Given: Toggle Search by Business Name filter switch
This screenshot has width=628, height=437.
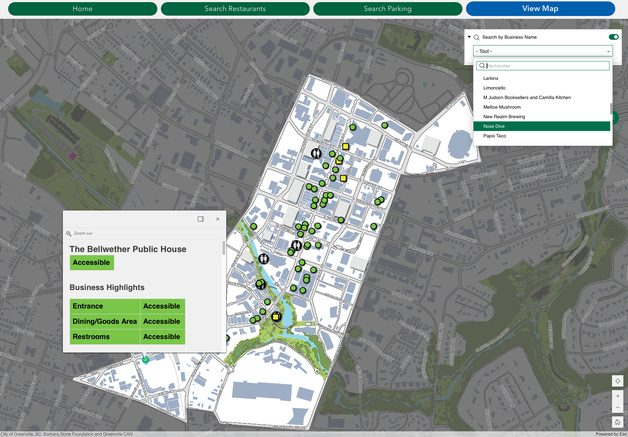Looking at the screenshot, I should (x=613, y=37).
